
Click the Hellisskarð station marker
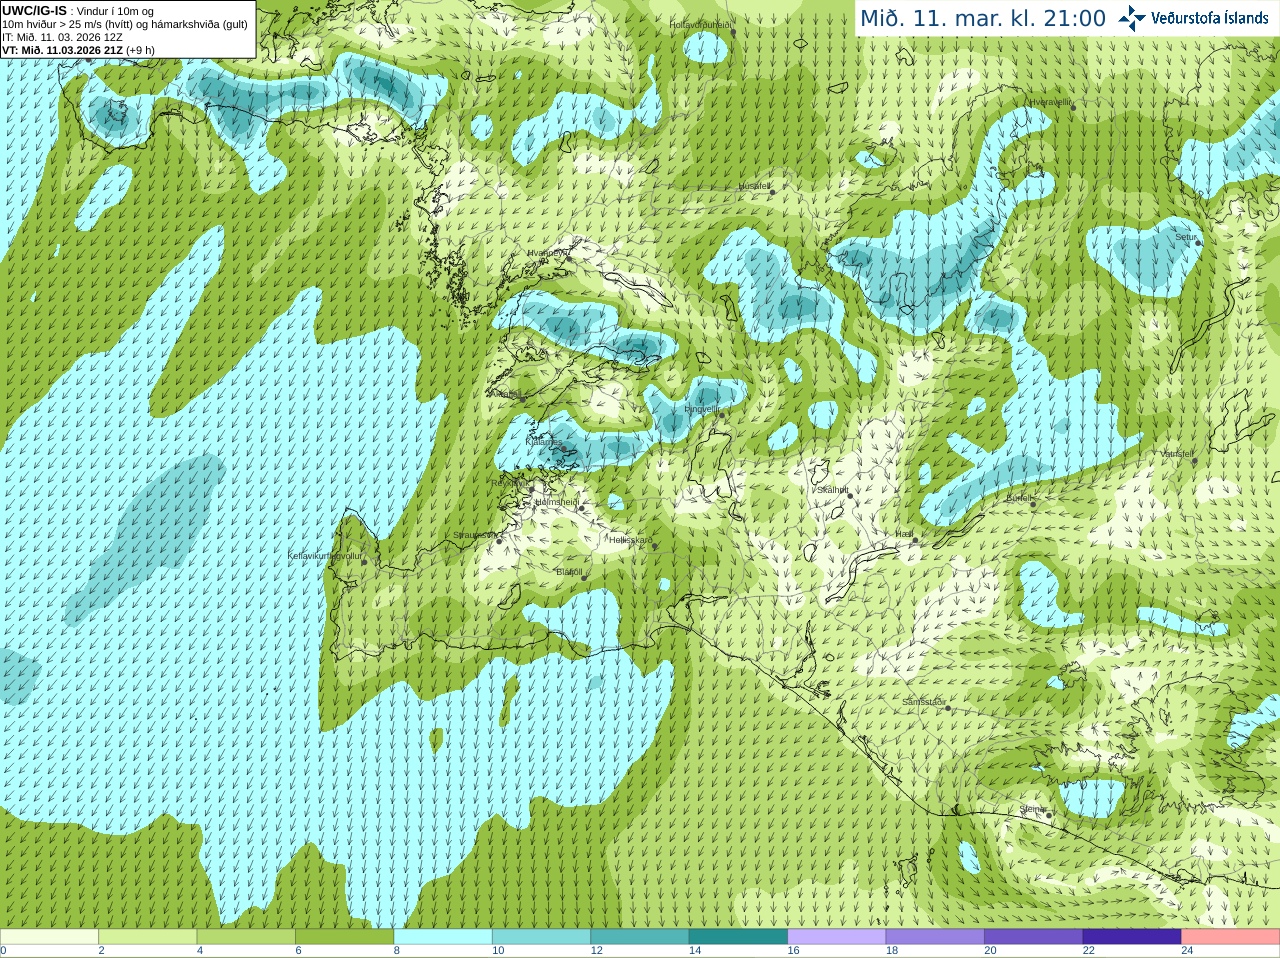(x=655, y=546)
